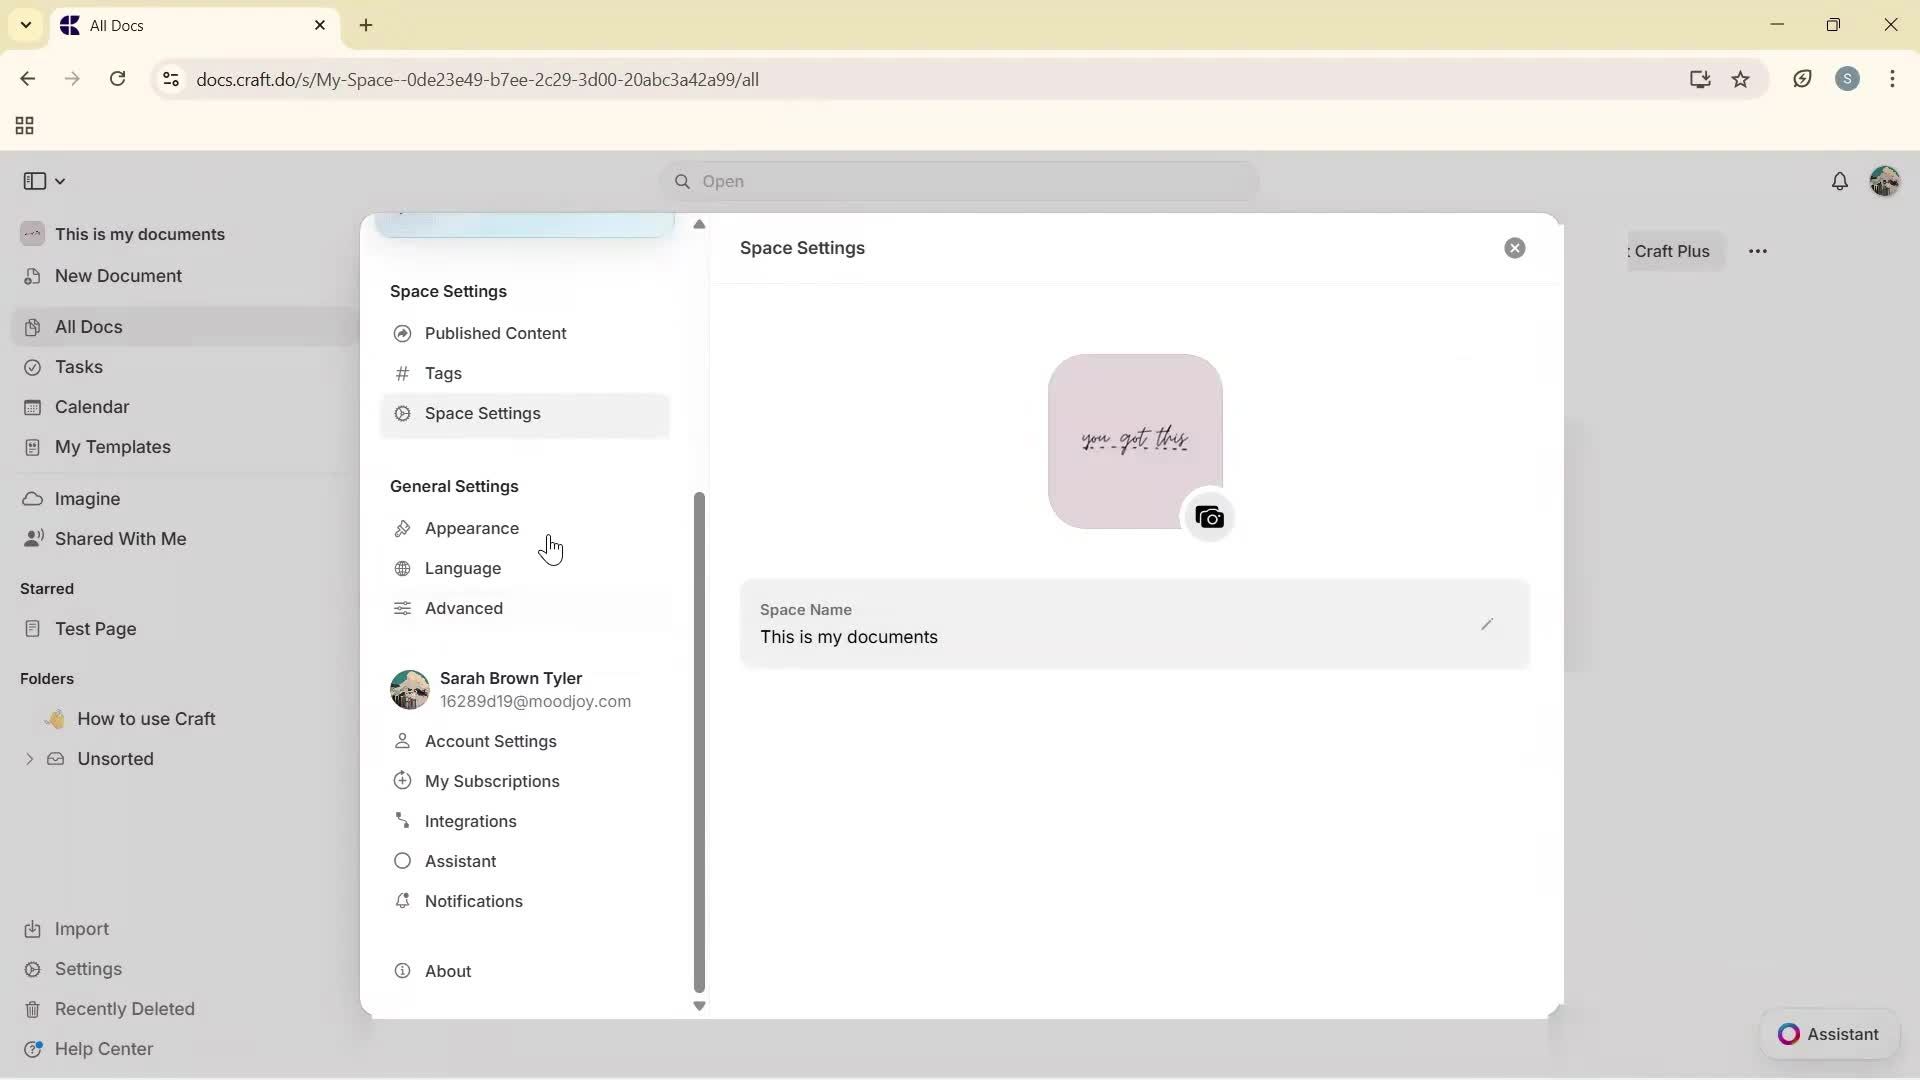Open the Help Center
This screenshot has height=1080, width=1920.
(x=103, y=1048)
